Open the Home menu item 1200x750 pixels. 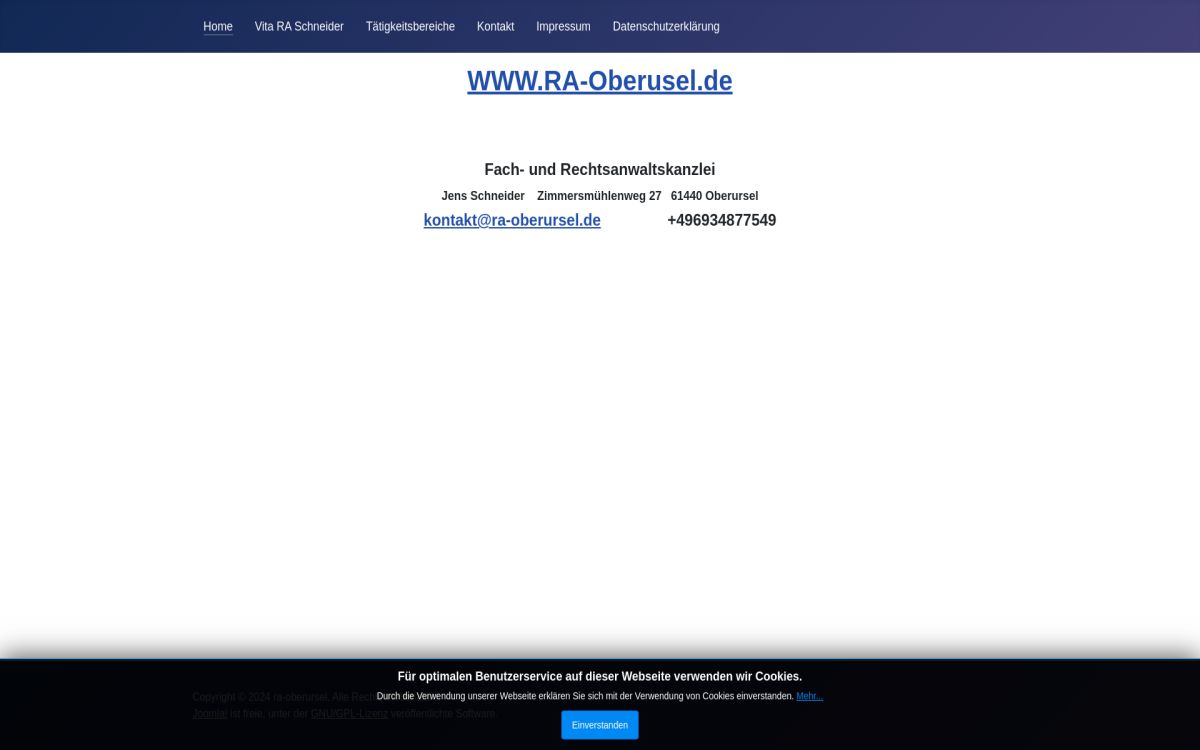coord(218,27)
